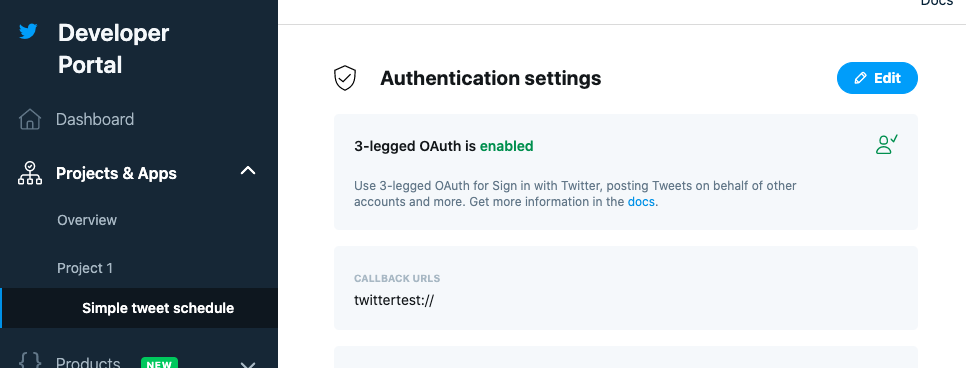The image size is (966, 368).
Task: Edit the Authentication settings
Action: point(877,78)
